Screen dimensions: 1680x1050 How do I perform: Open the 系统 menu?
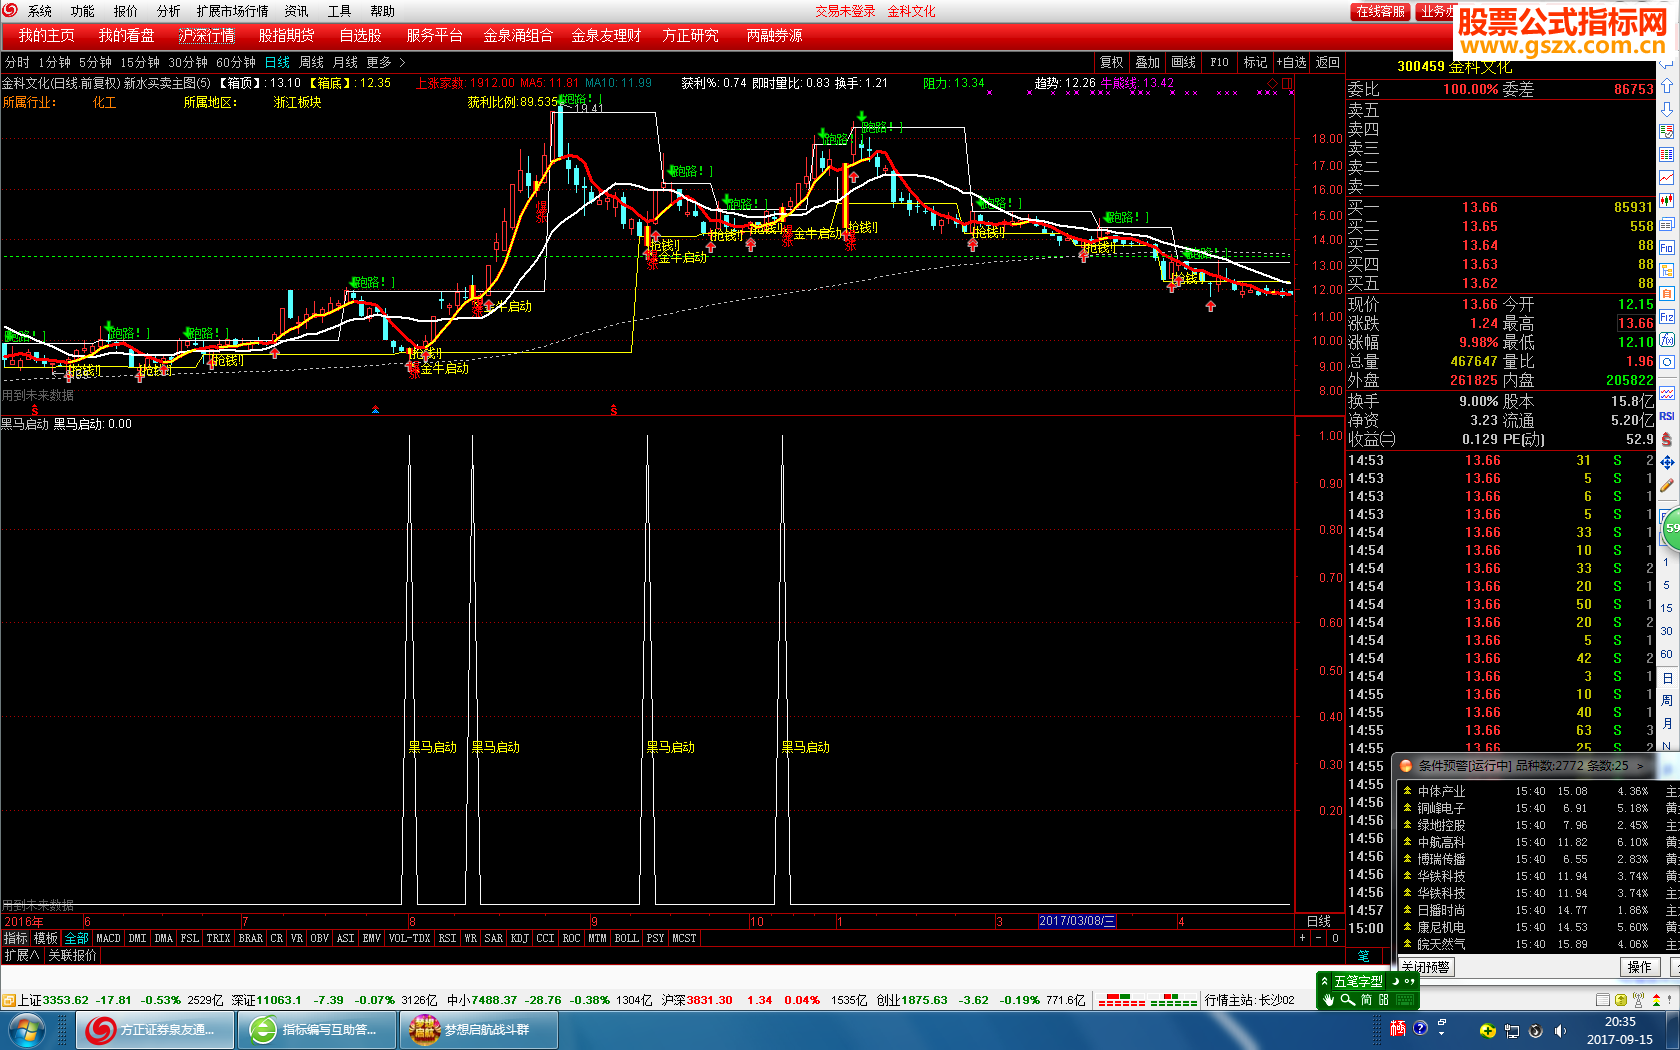(x=40, y=11)
